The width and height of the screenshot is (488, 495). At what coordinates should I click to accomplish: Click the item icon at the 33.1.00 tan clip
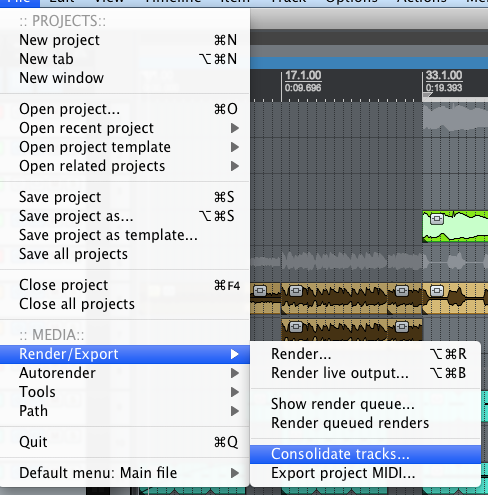(437, 291)
